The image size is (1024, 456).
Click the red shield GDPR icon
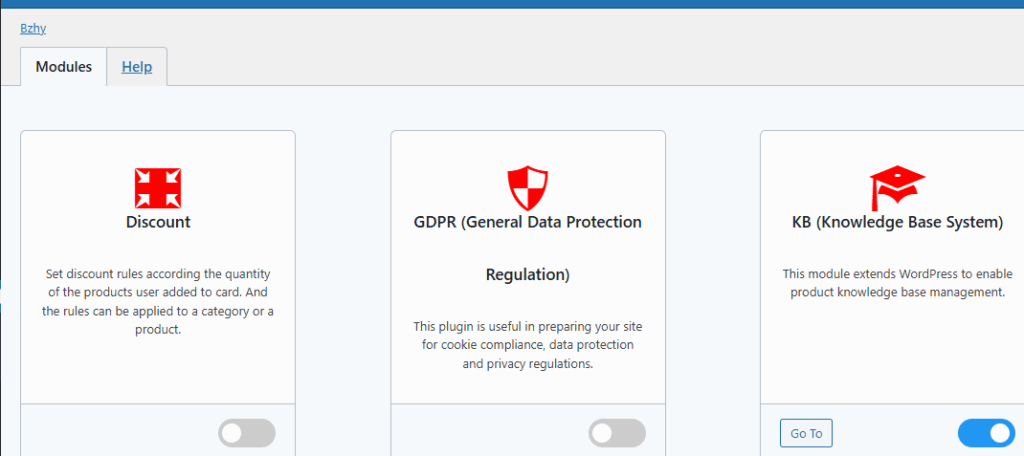(x=528, y=188)
